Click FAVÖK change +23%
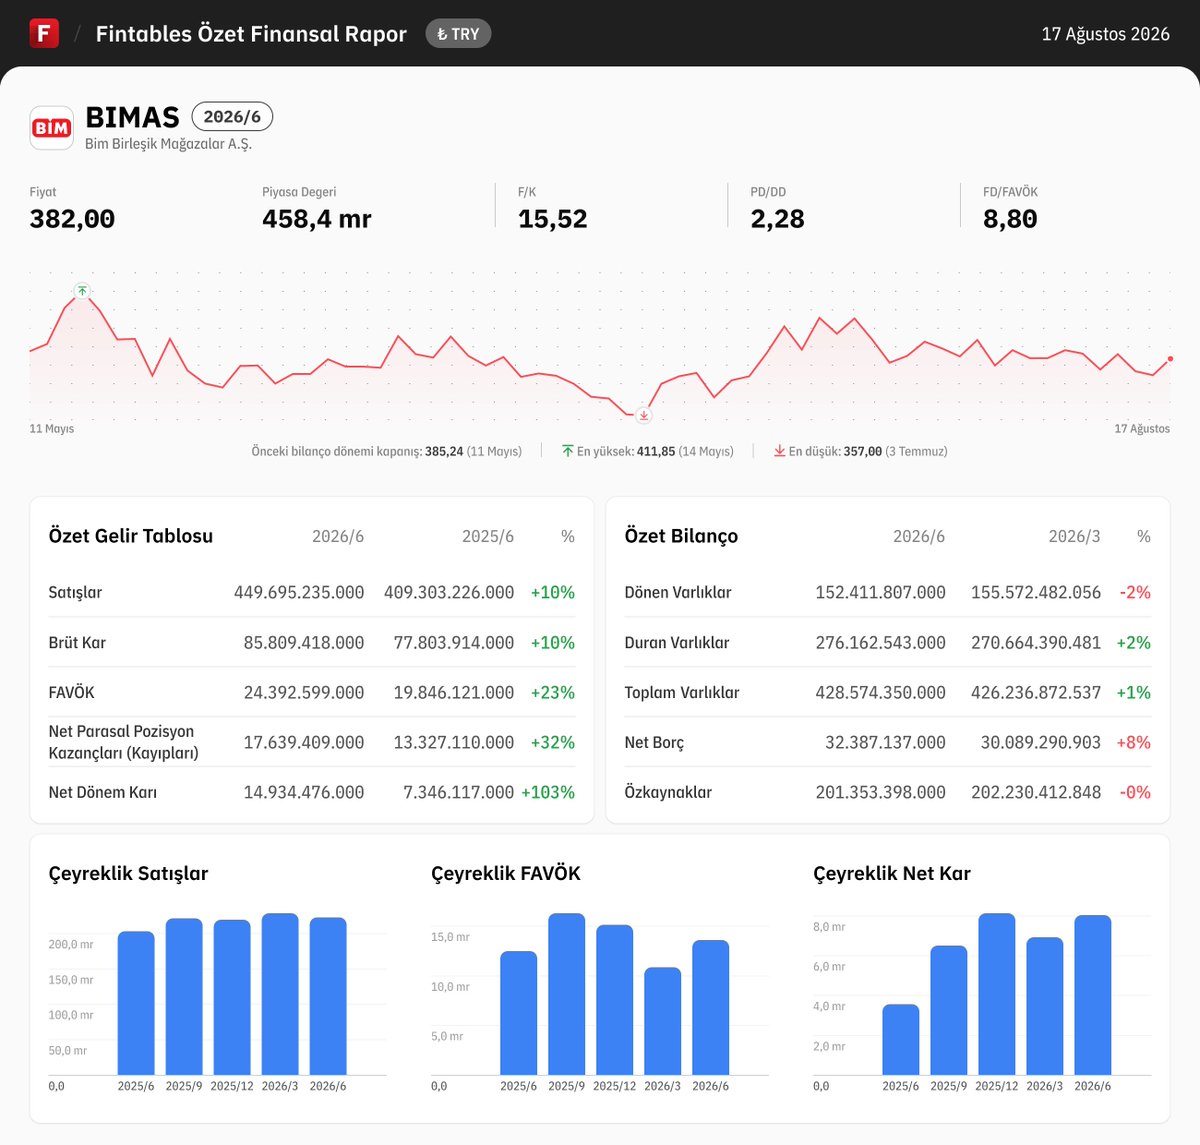Screen dimensions: 1200x1145 (x=553, y=692)
